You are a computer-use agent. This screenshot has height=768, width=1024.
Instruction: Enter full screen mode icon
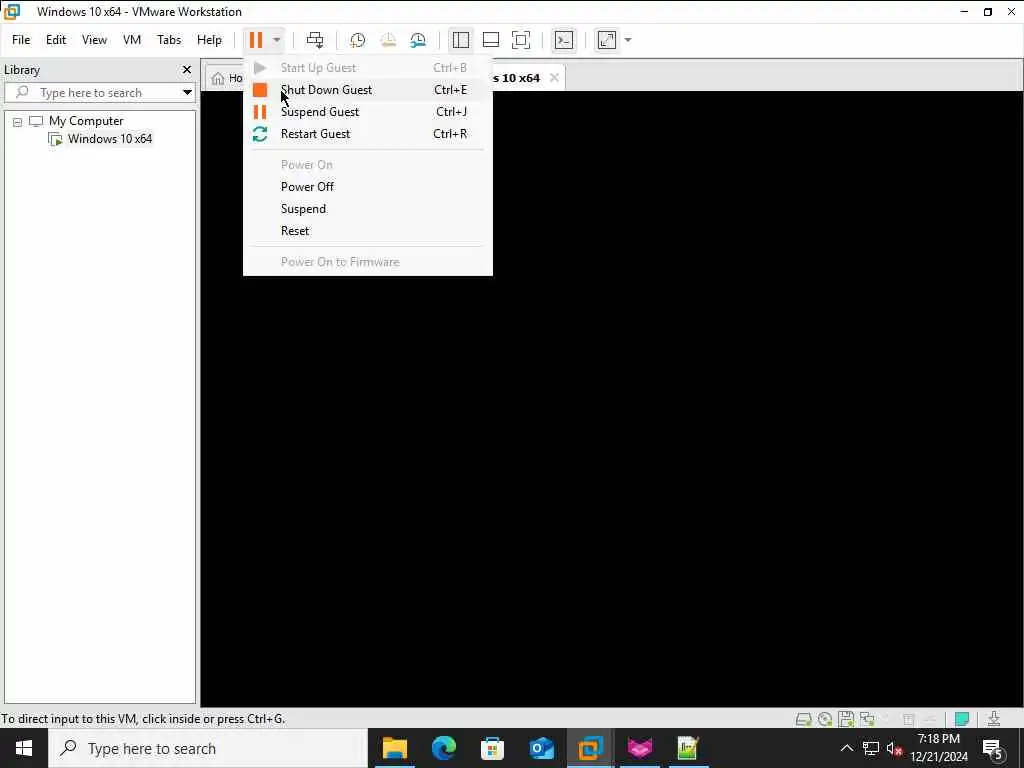520,40
